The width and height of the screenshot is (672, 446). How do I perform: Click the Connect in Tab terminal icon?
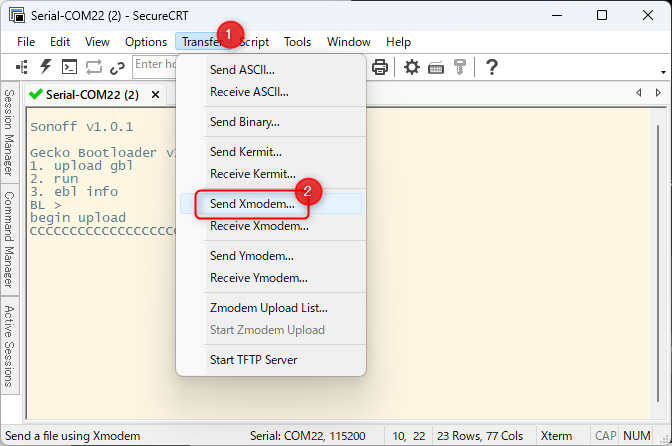(69, 67)
